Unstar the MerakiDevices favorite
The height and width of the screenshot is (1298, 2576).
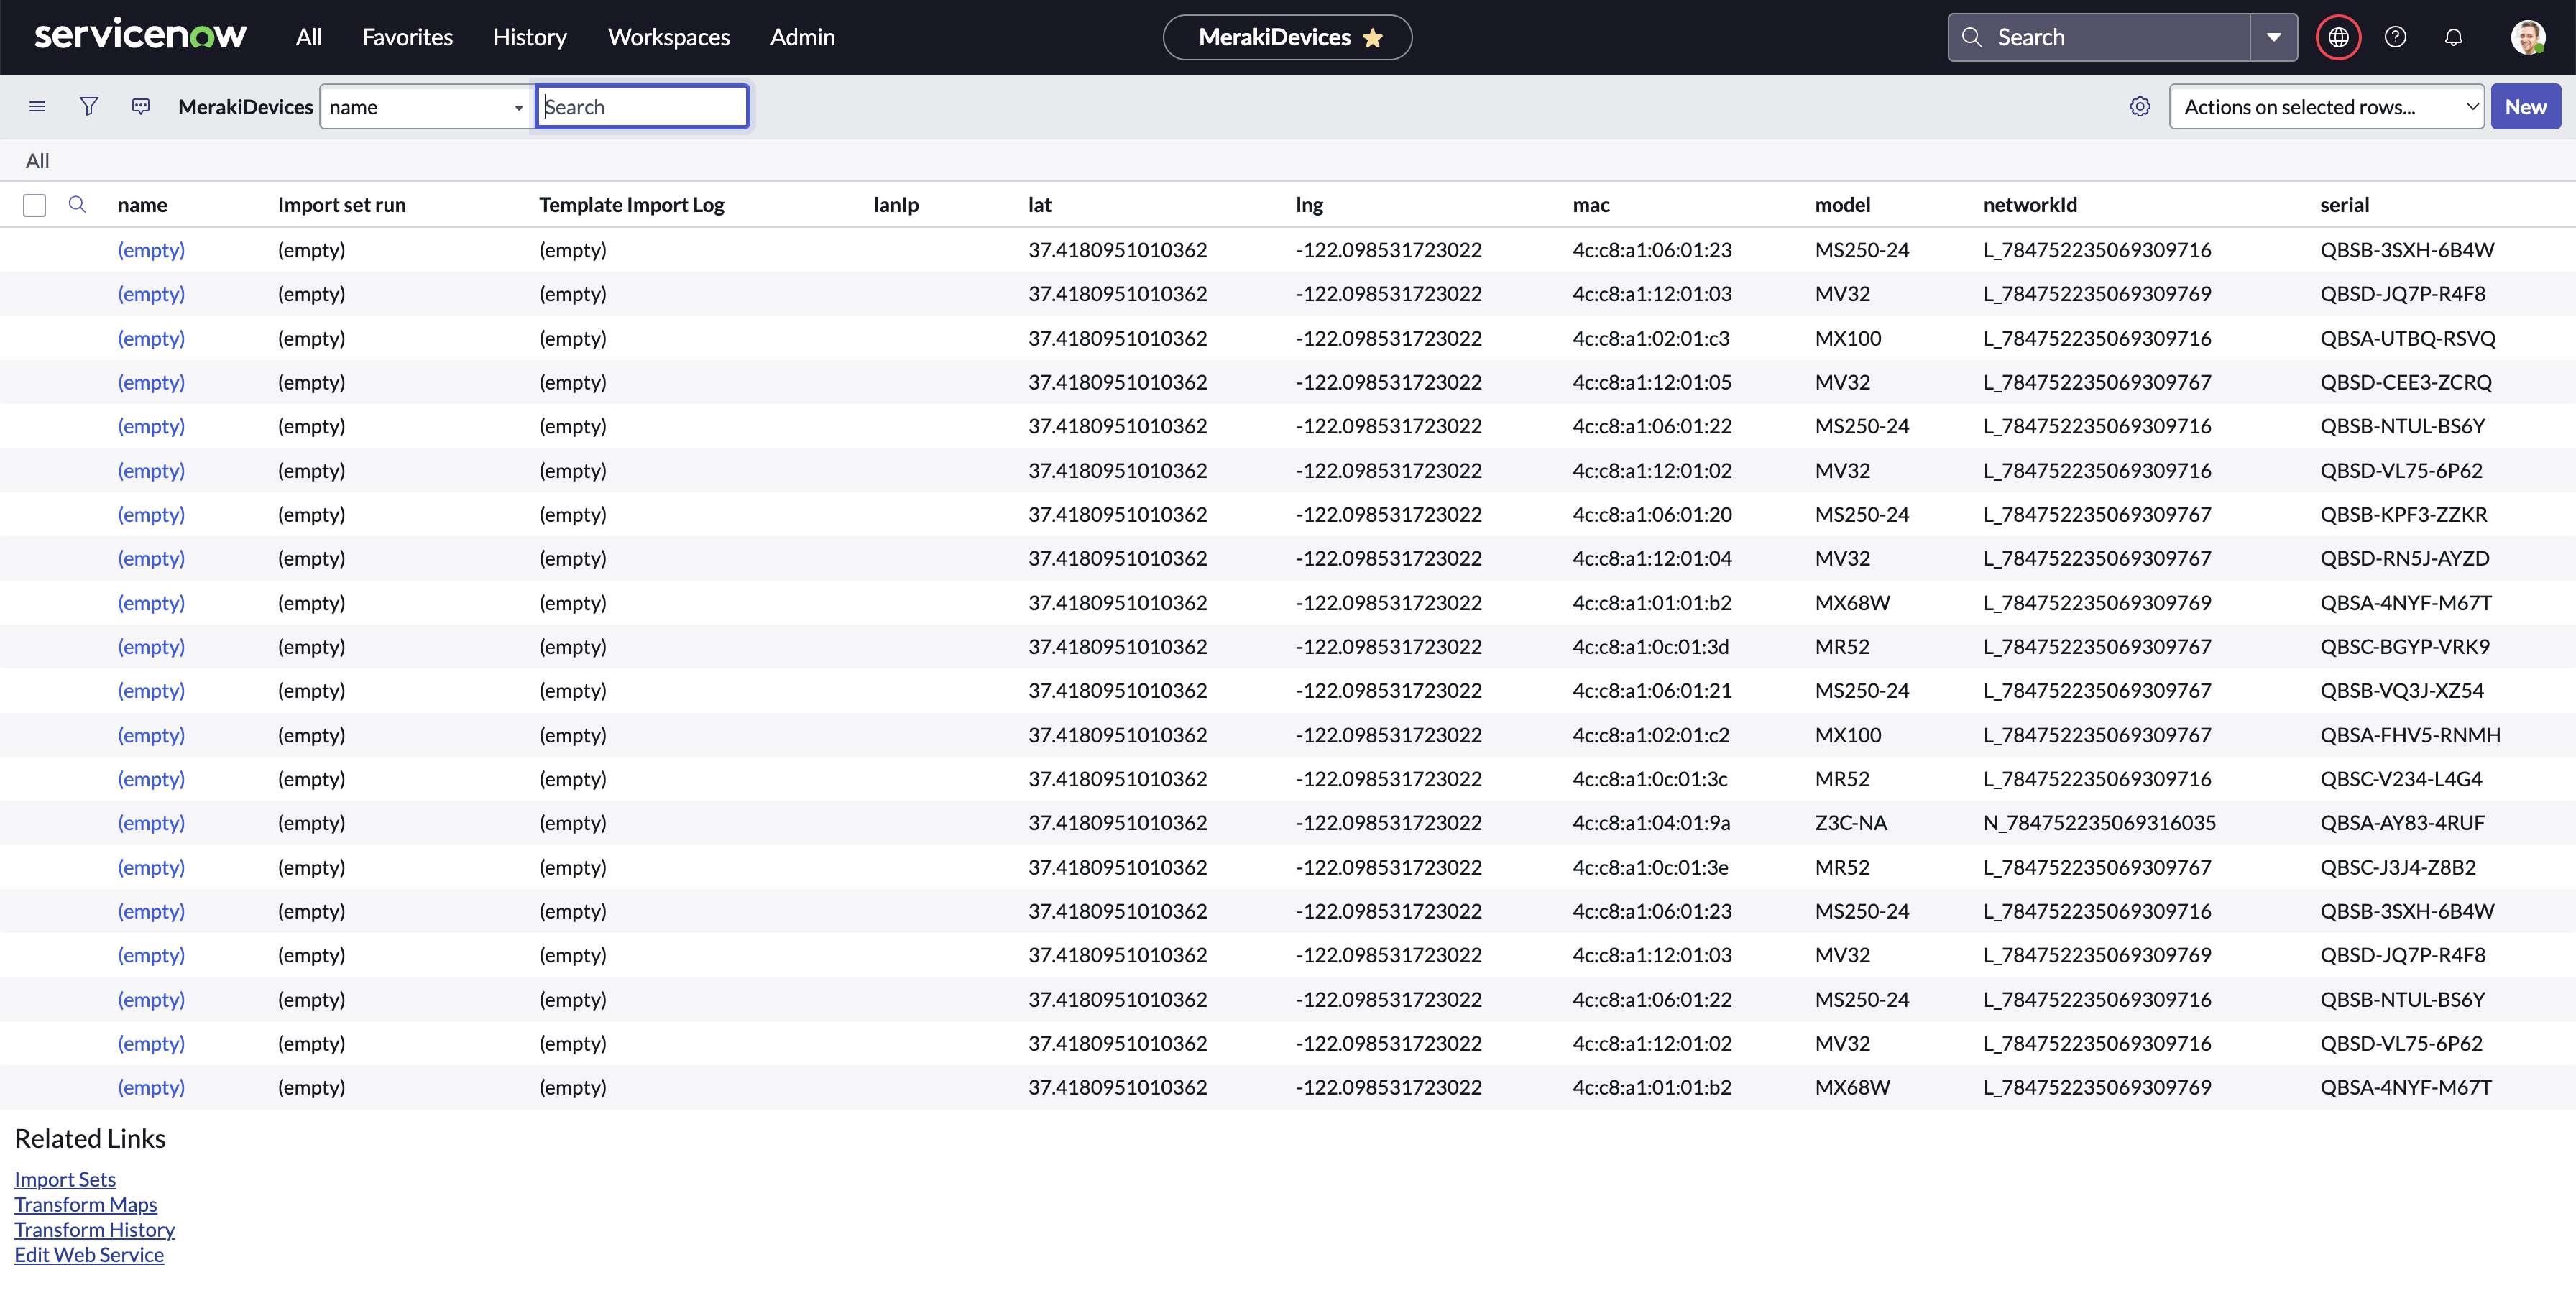click(x=1373, y=37)
